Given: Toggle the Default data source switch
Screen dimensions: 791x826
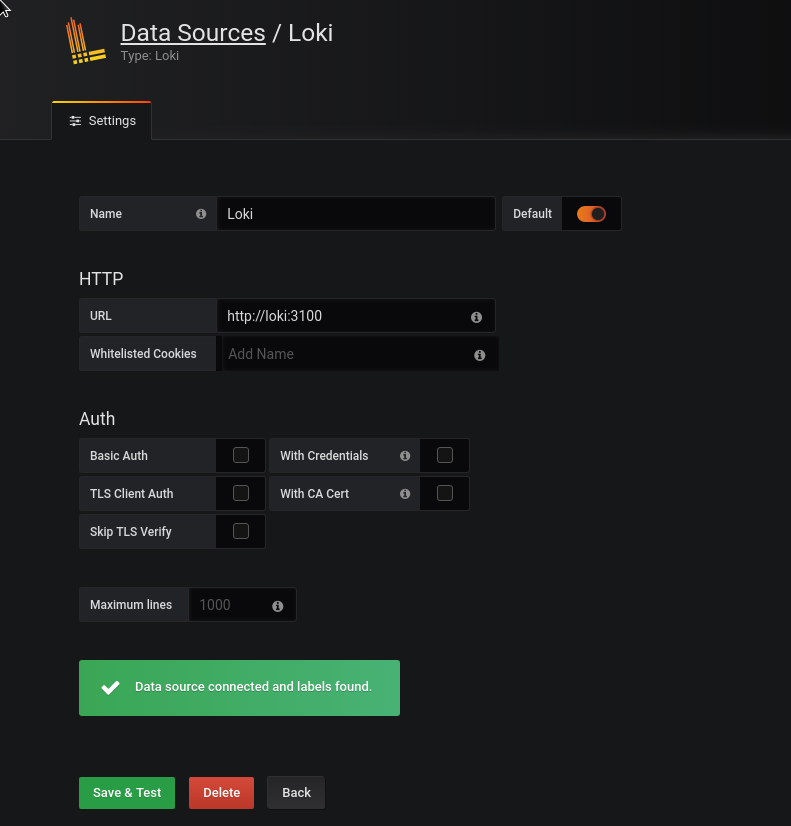Looking at the screenshot, I should point(591,214).
